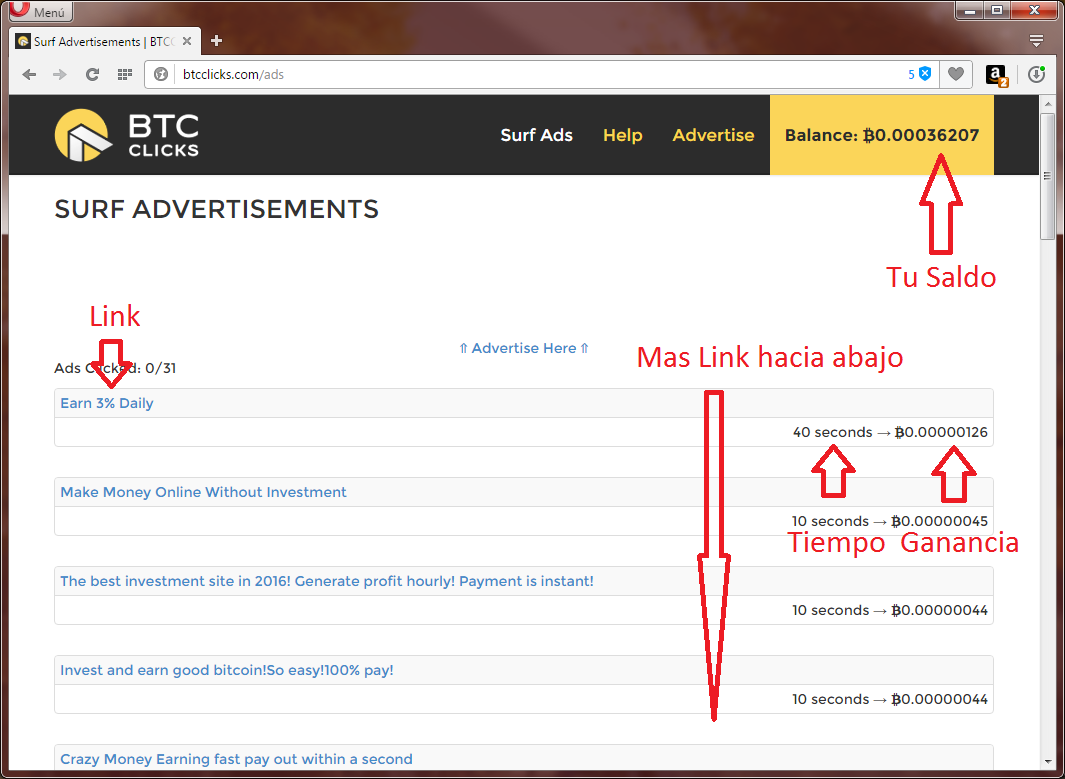Click the BTC Clicks logo
Screen dimensions: 1065x779
tap(127, 135)
